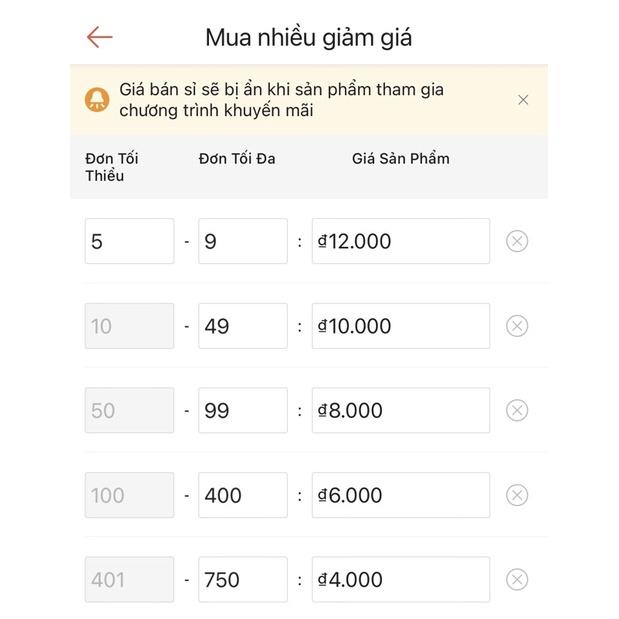Edit minimum order field showing 5
619x619 pixels.
click(x=129, y=241)
